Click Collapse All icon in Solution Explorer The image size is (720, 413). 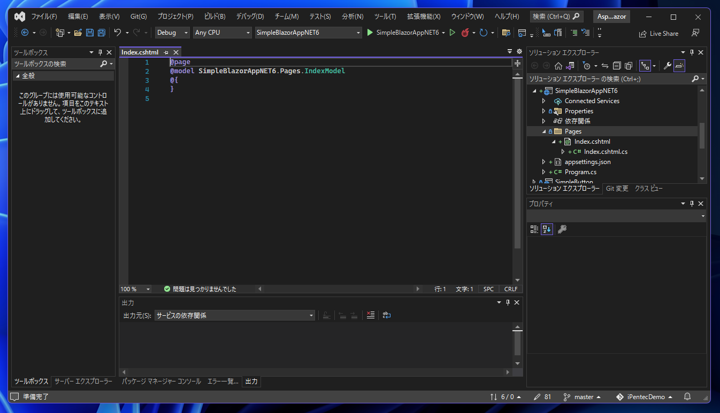pos(617,66)
